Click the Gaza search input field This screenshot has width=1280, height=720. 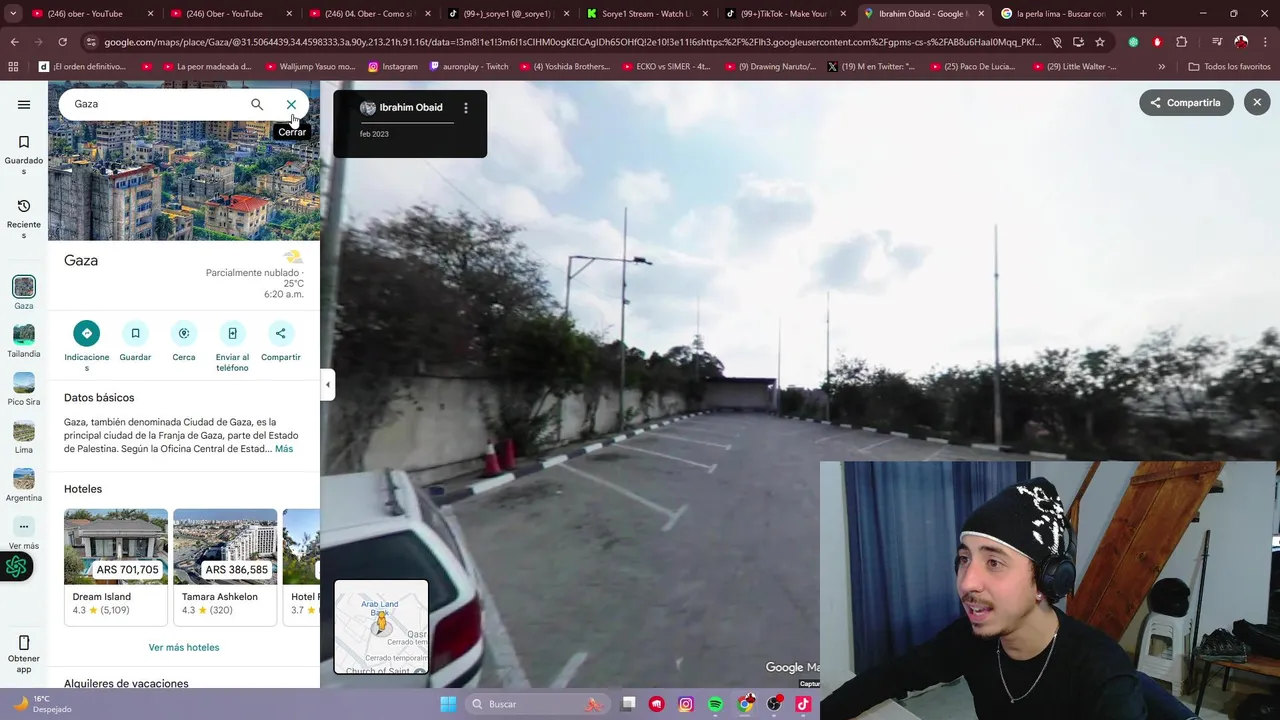click(155, 104)
